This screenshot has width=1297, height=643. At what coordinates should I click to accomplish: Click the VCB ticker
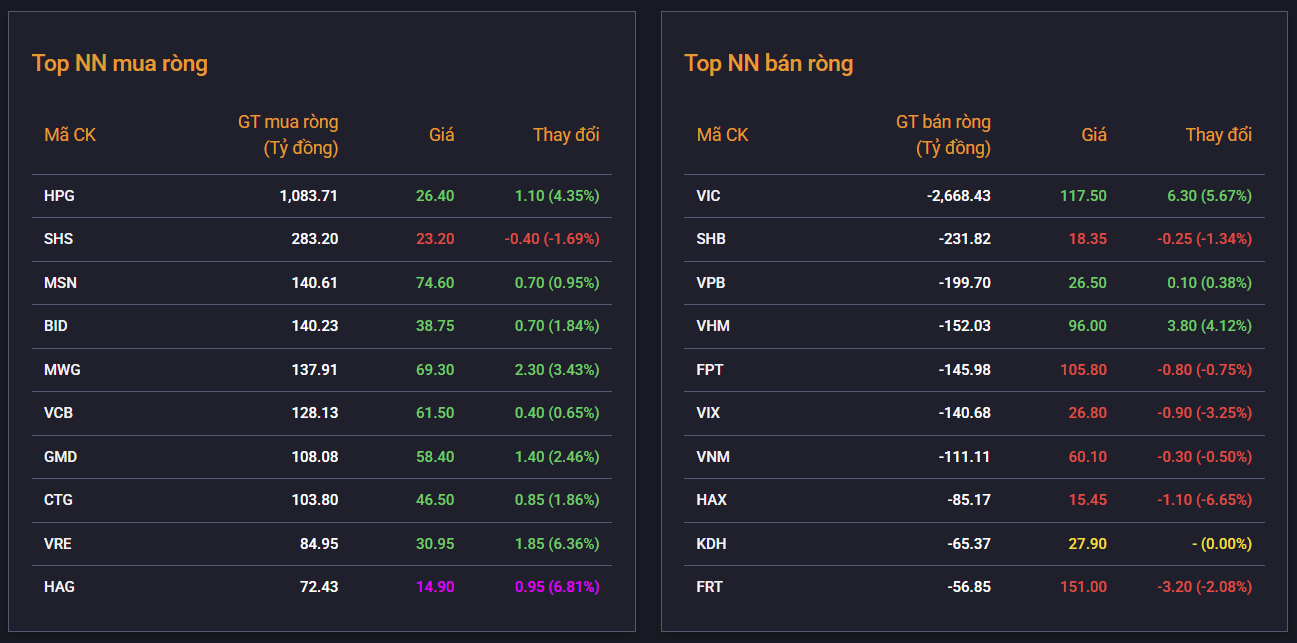pyautogui.click(x=58, y=412)
